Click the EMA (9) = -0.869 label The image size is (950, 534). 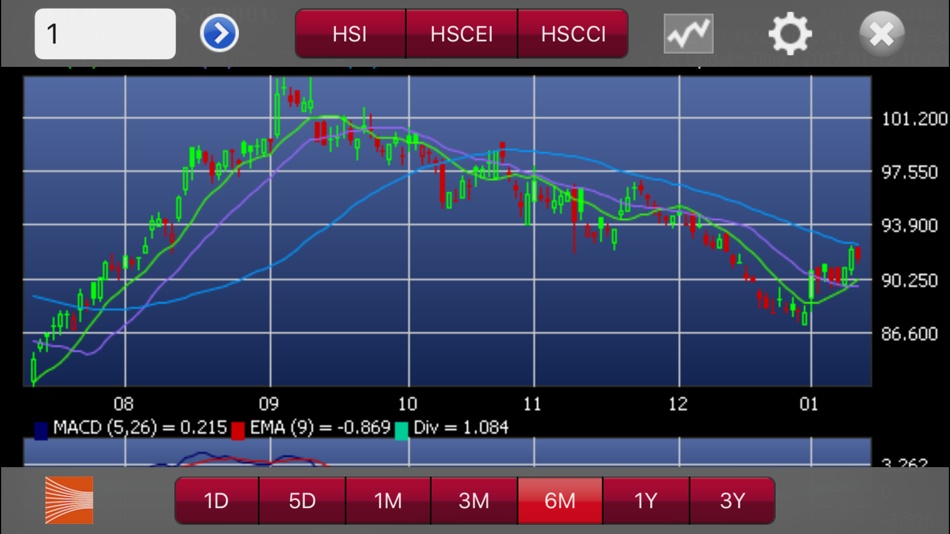point(320,428)
